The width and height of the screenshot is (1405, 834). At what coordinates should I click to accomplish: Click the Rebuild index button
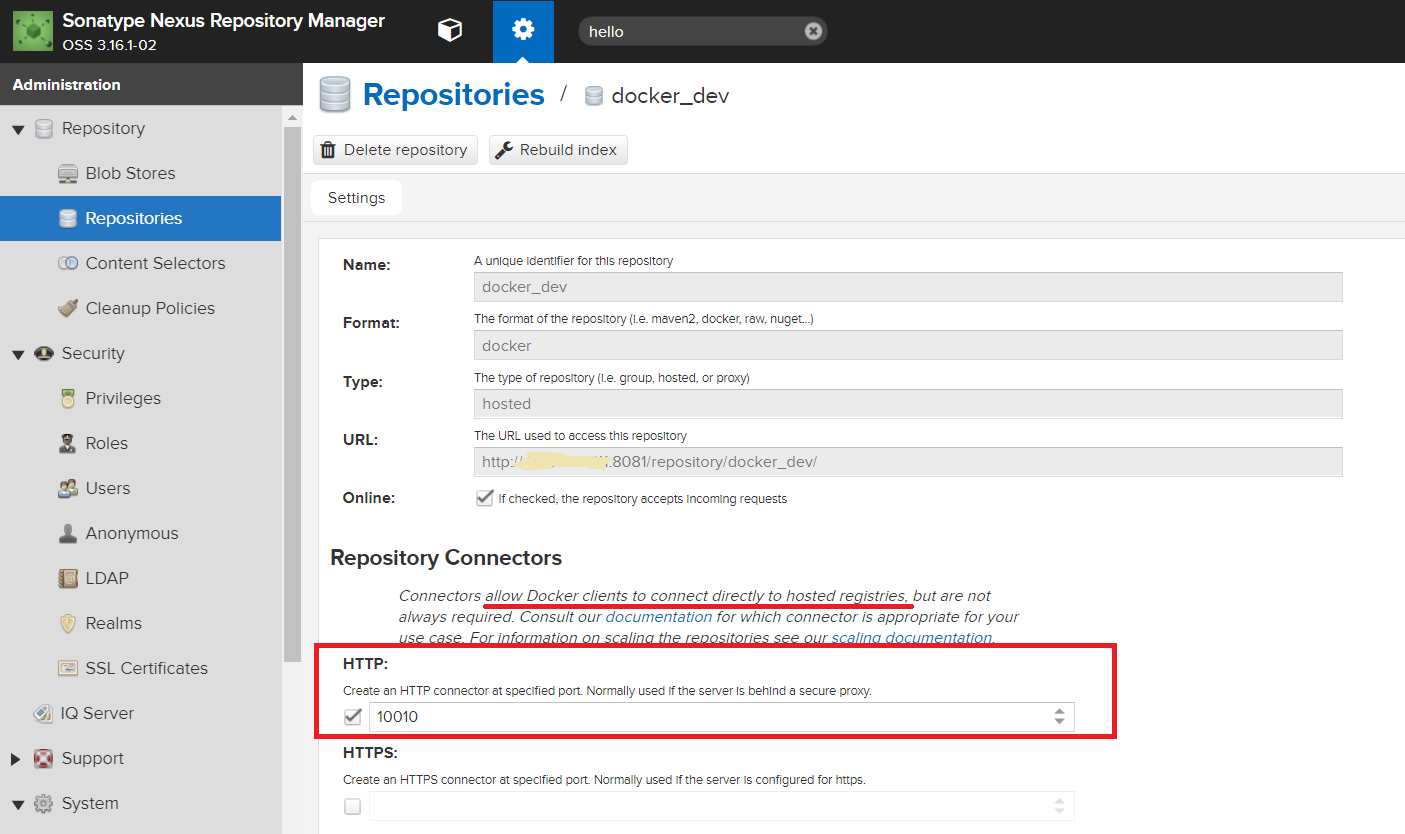(x=558, y=150)
